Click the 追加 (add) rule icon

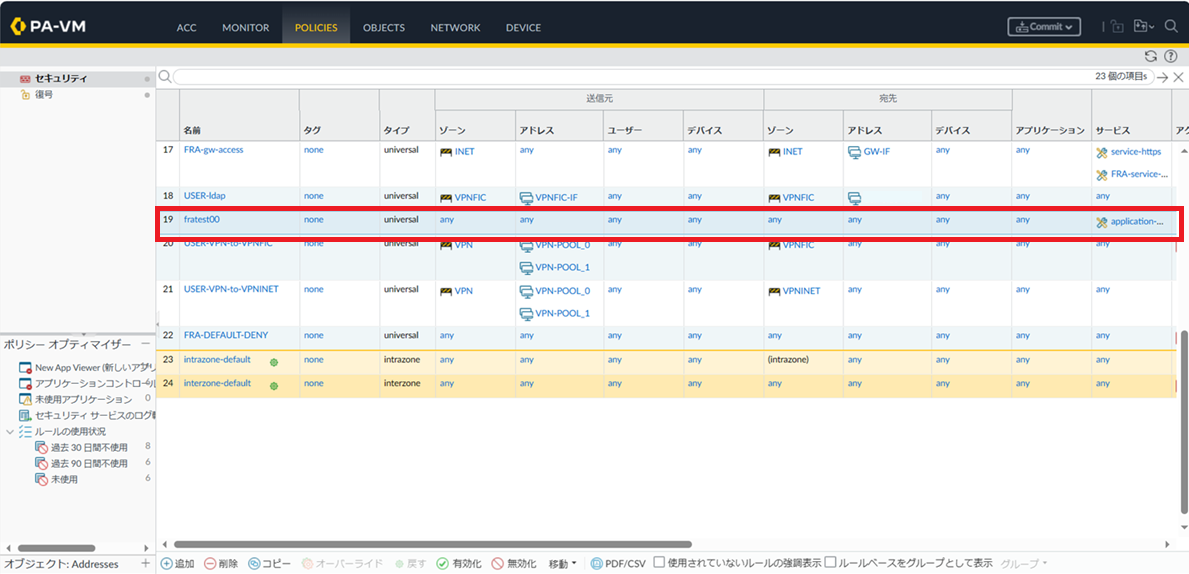[x=167, y=564]
